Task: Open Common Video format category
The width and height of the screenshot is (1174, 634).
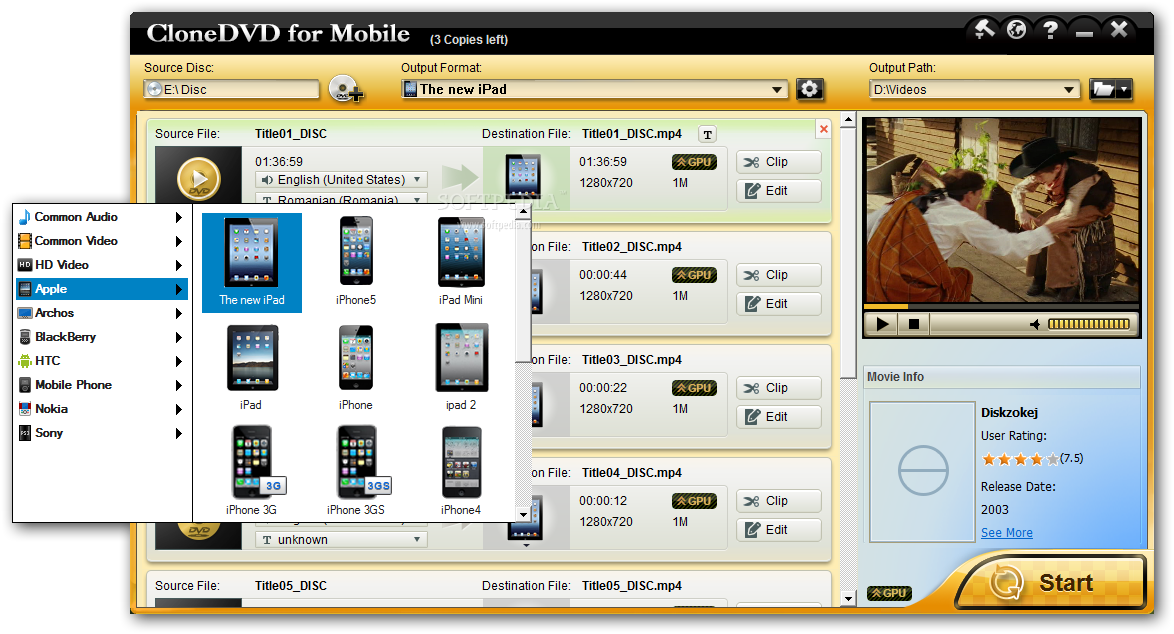Action: click(x=101, y=241)
